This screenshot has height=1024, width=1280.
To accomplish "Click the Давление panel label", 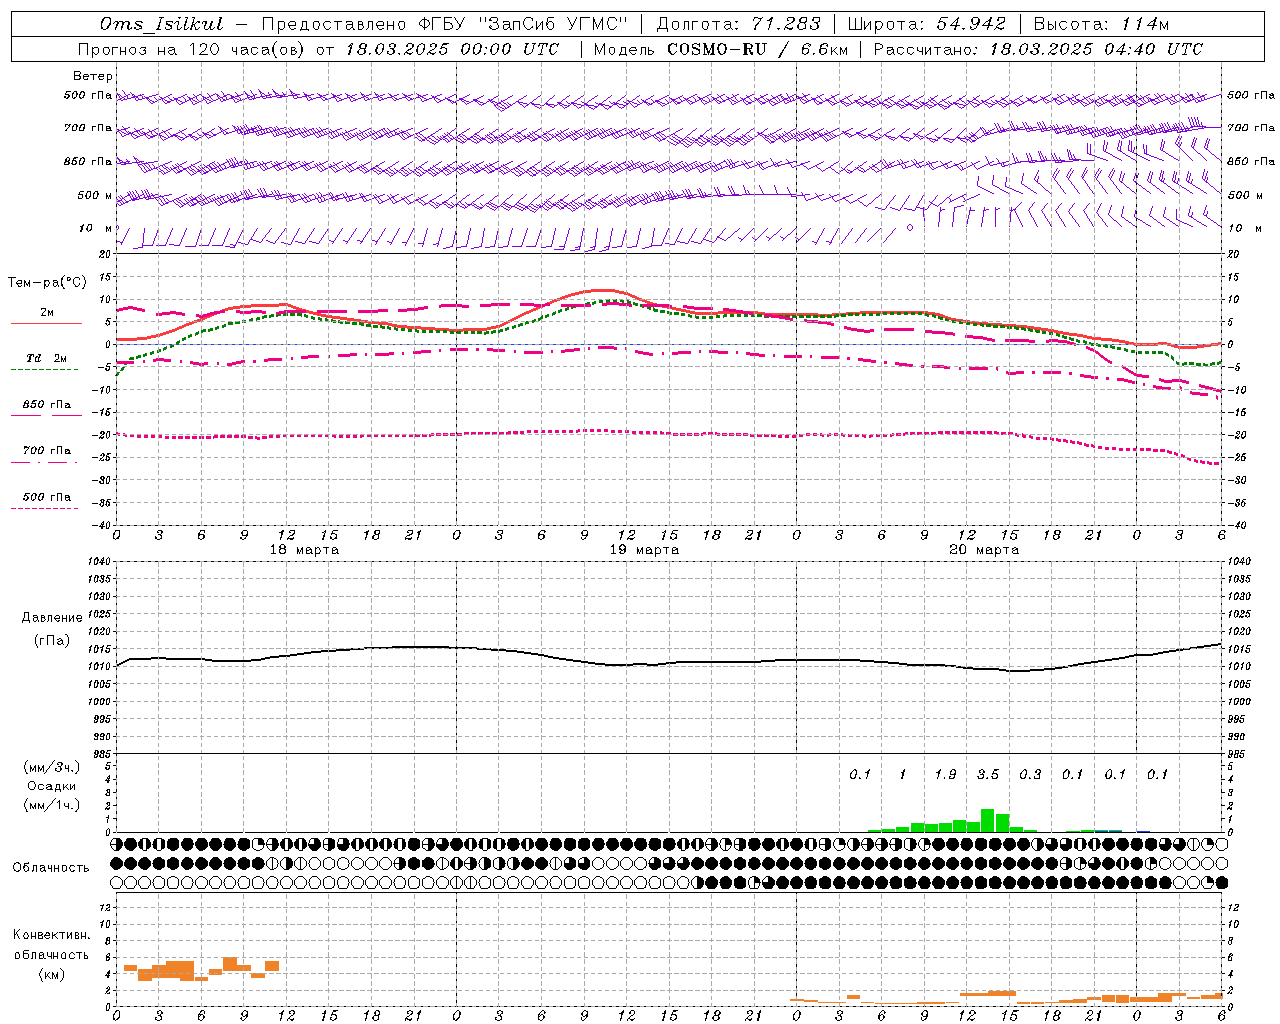I will [x=52, y=617].
